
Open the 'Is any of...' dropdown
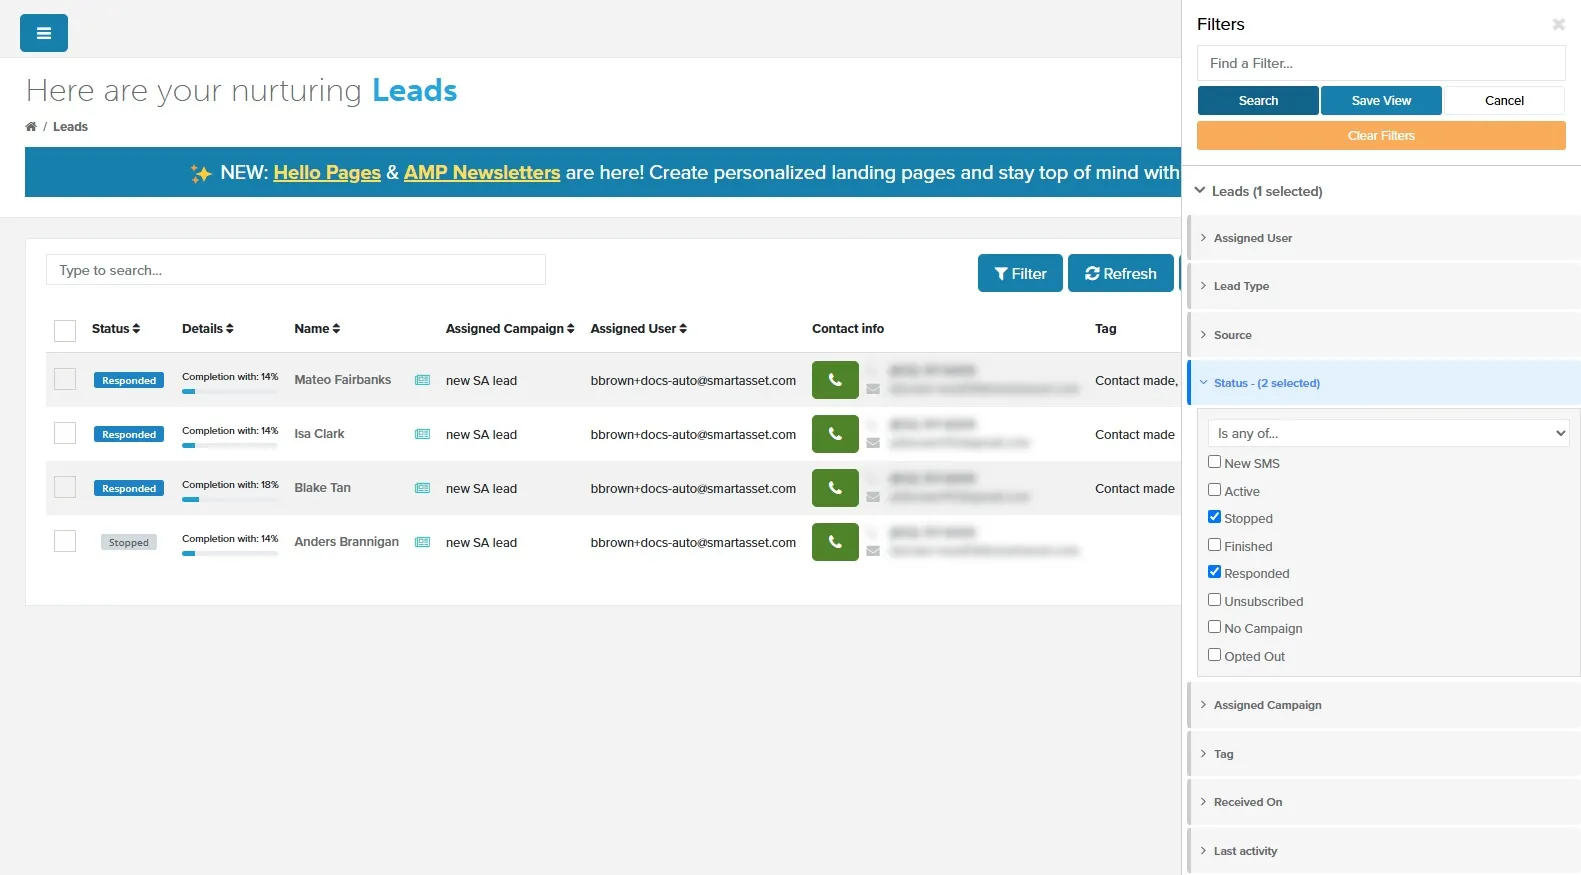1388,433
